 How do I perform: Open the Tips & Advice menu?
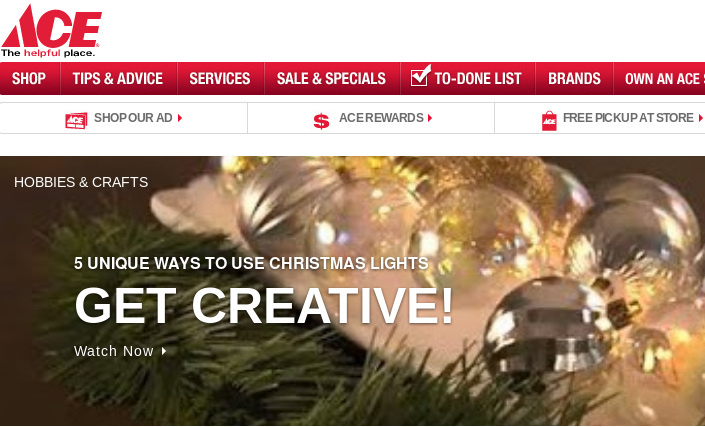tap(119, 79)
